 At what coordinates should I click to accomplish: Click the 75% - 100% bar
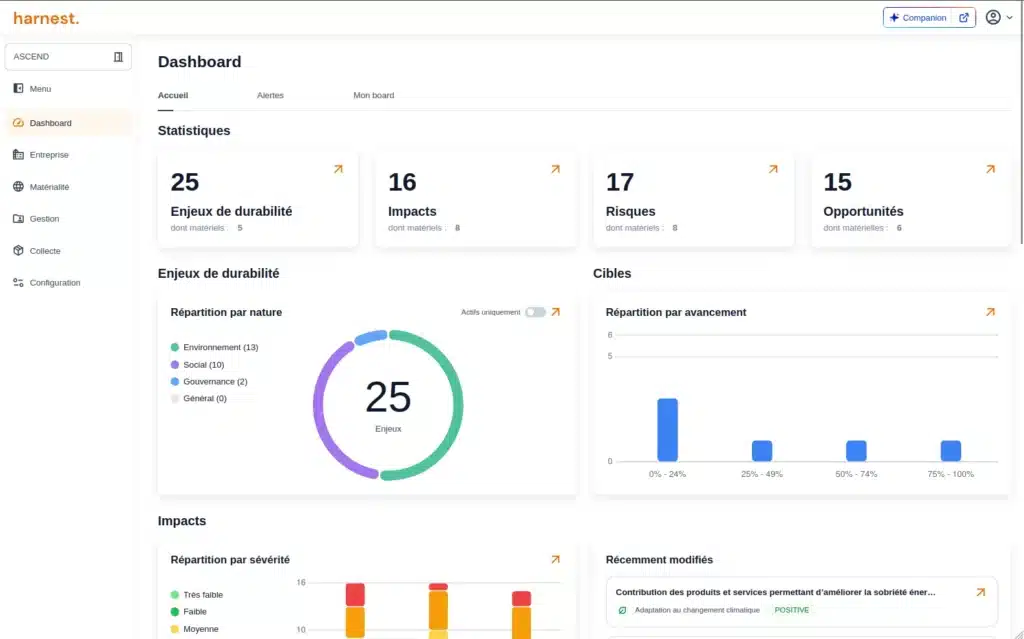(951, 451)
